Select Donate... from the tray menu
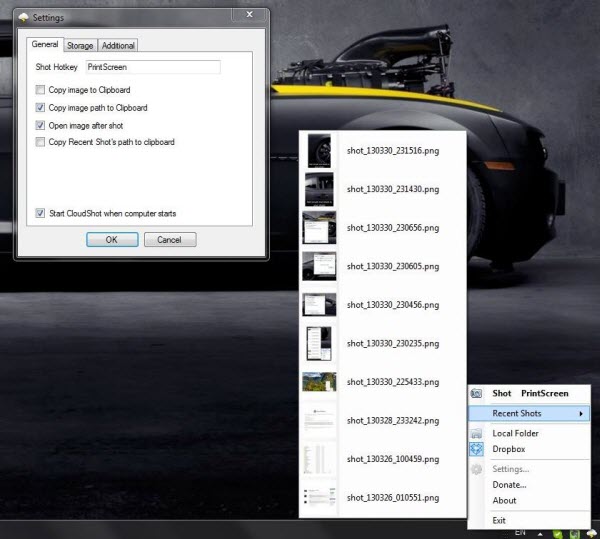The width and height of the screenshot is (600, 539). (x=509, y=485)
